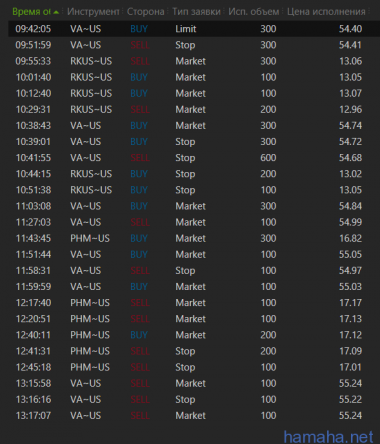Open the hamaha.net watermark link

point(328,436)
